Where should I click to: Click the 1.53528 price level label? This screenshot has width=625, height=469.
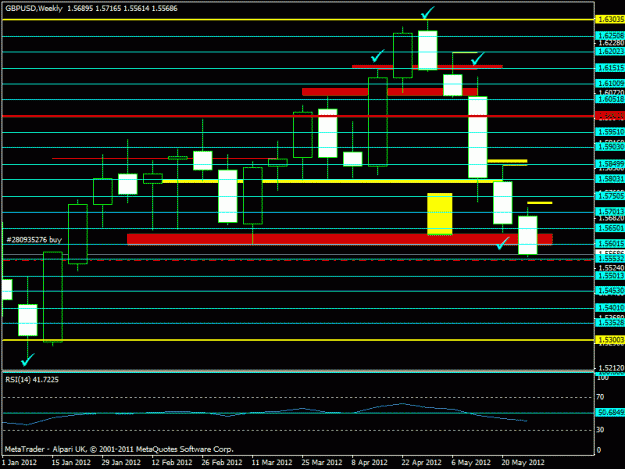tap(610, 323)
